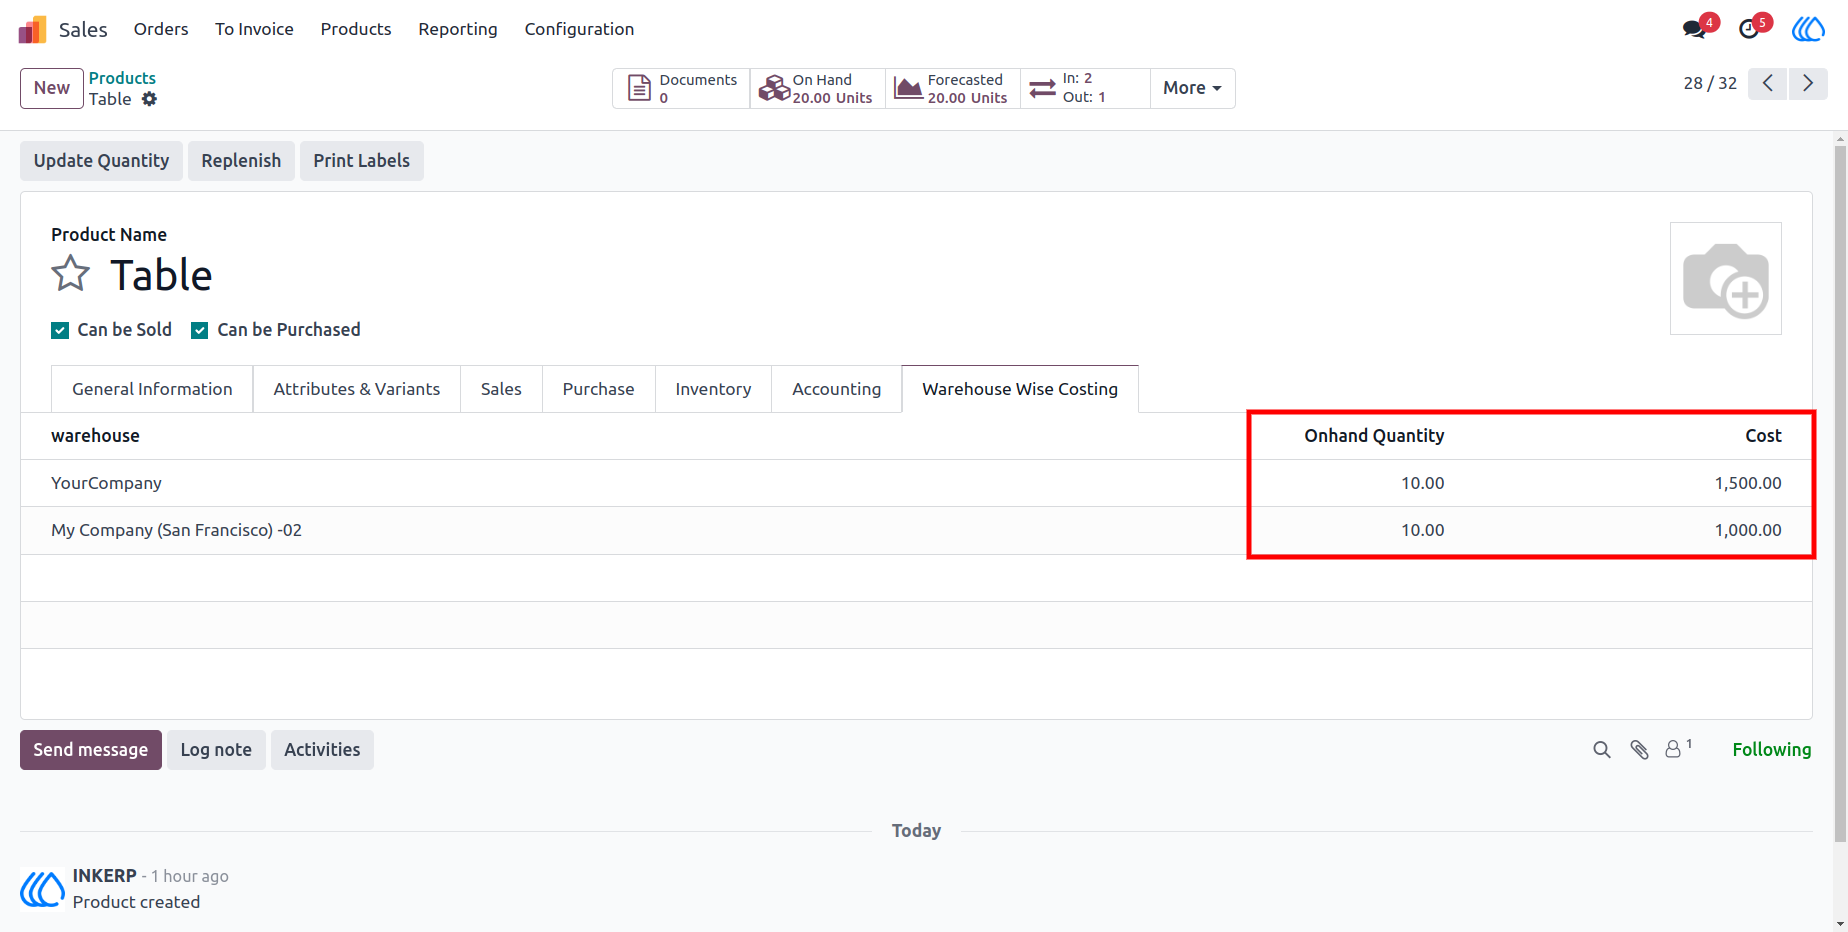Click the gear icon beside Table
The image size is (1848, 932).
(149, 99)
